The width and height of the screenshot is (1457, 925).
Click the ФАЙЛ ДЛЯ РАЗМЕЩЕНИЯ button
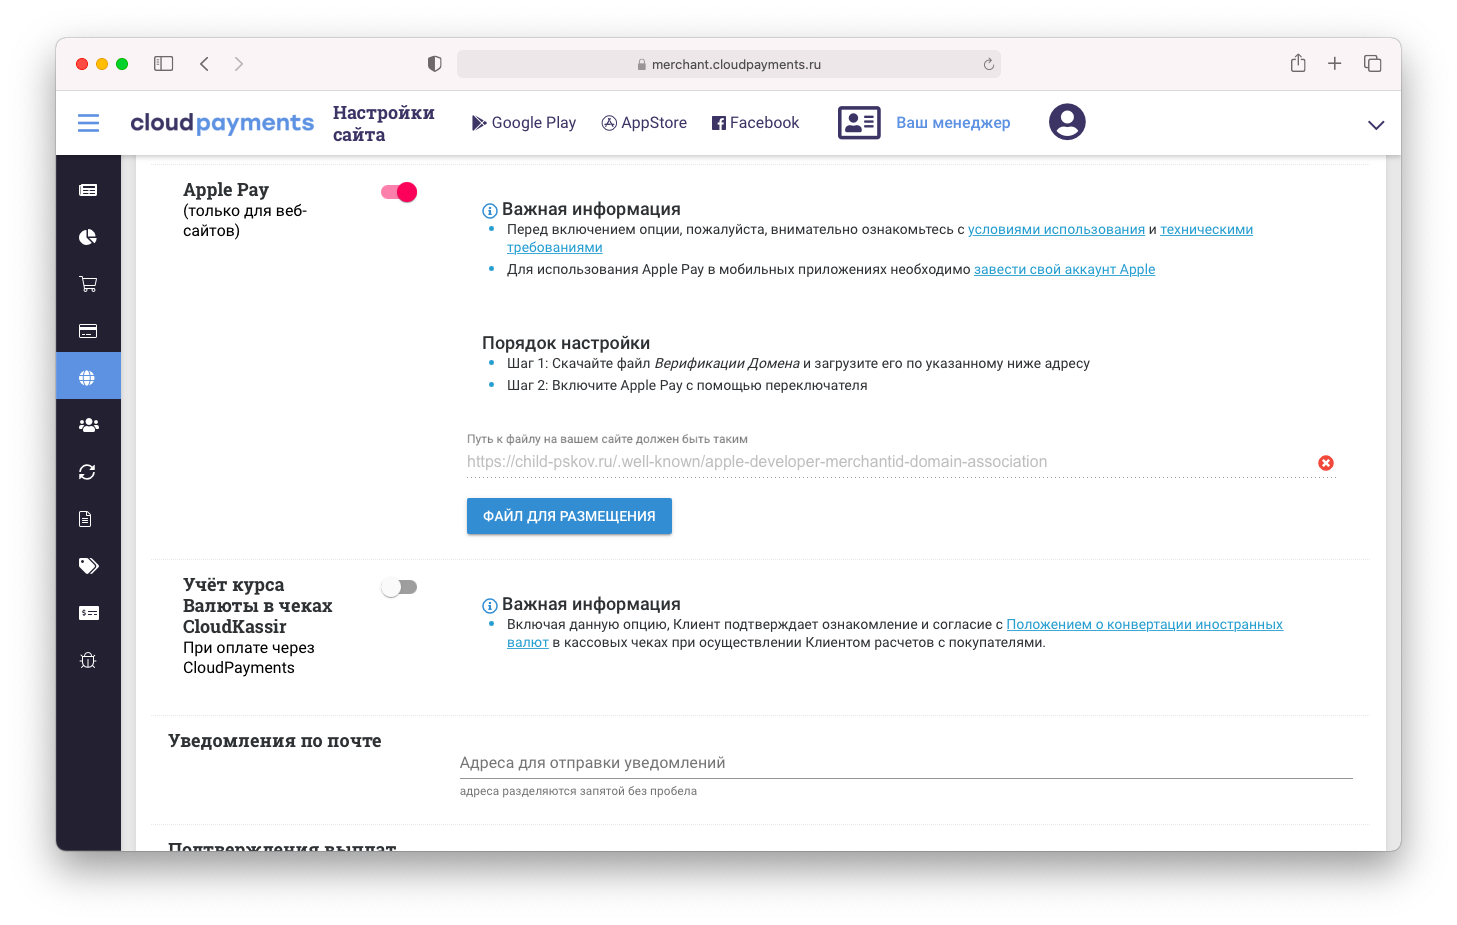pyautogui.click(x=569, y=516)
